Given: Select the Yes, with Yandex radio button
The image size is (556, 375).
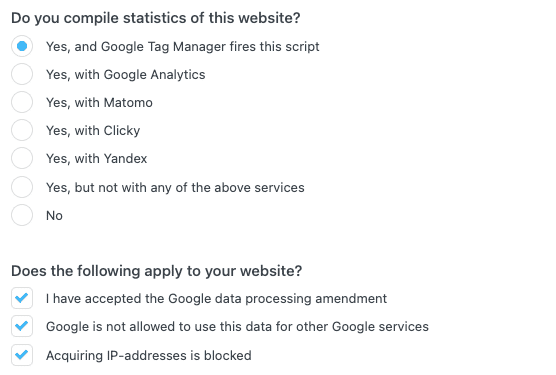Looking at the screenshot, I should [x=22, y=158].
